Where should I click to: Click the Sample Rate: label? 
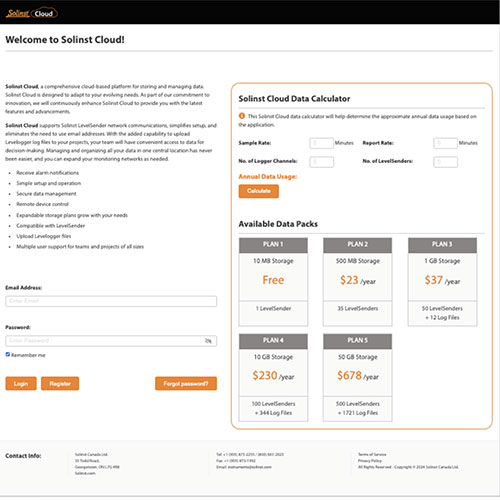click(x=255, y=143)
